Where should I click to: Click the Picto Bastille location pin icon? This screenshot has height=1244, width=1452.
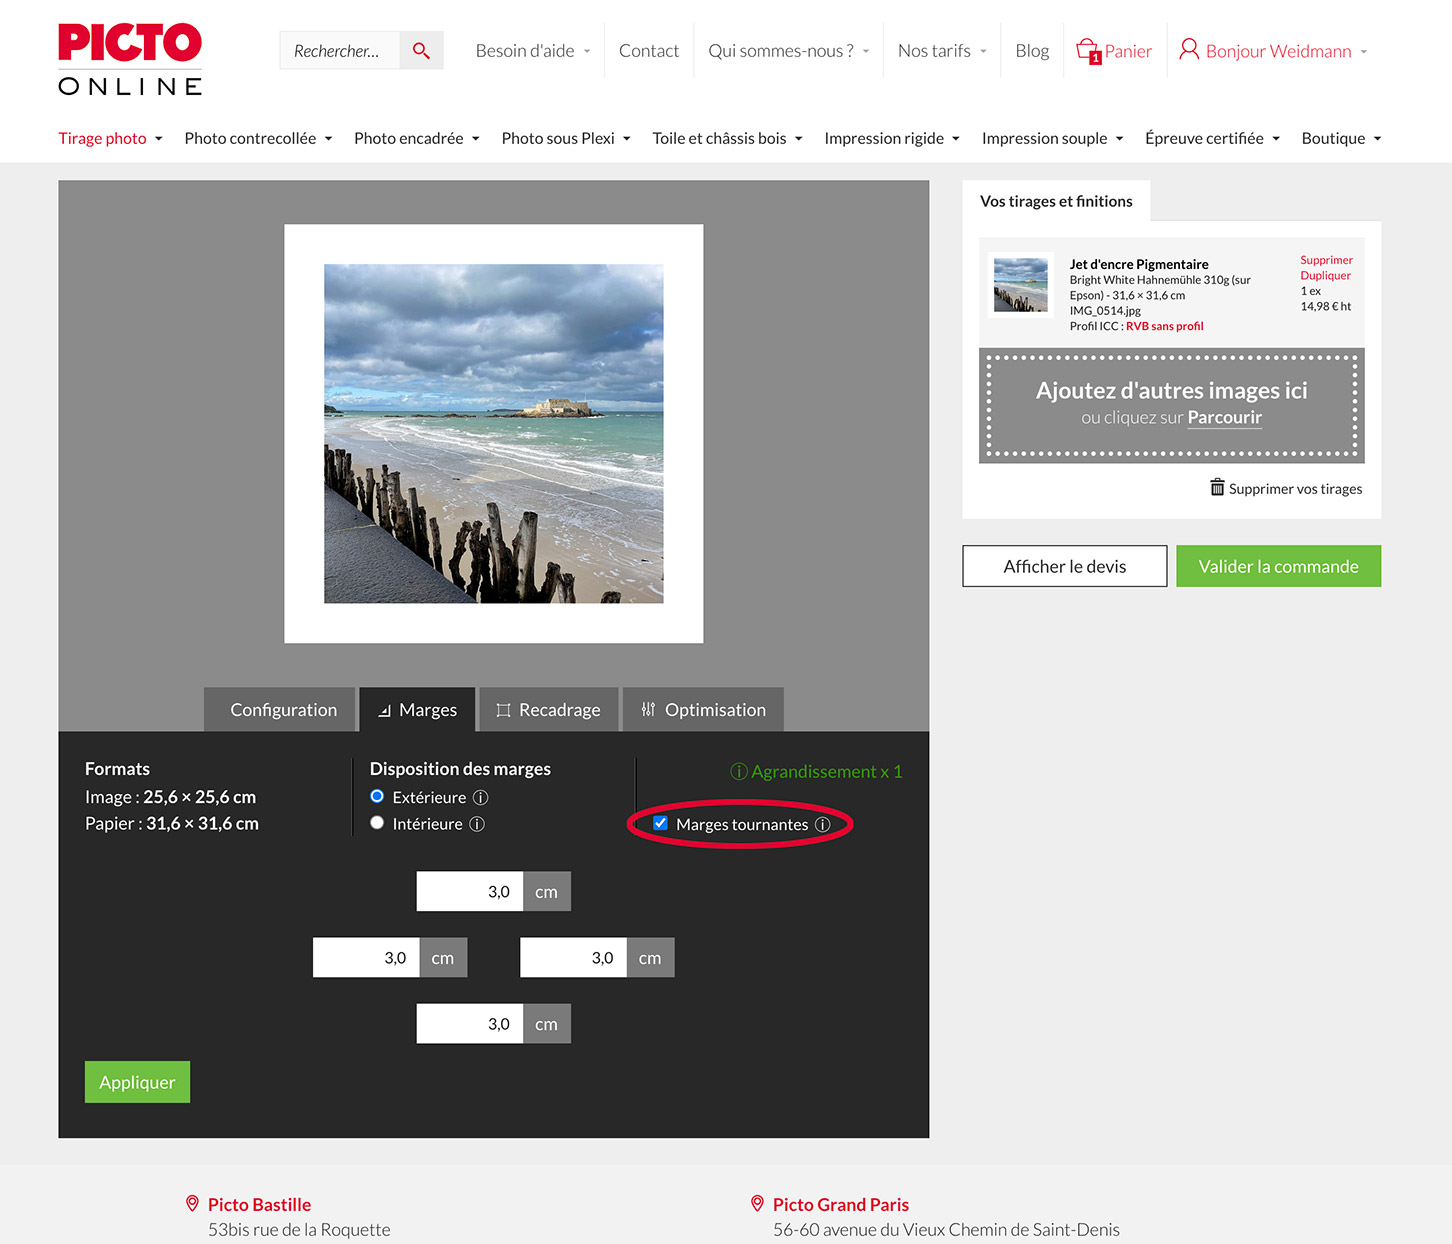click(x=192, y=1204)
